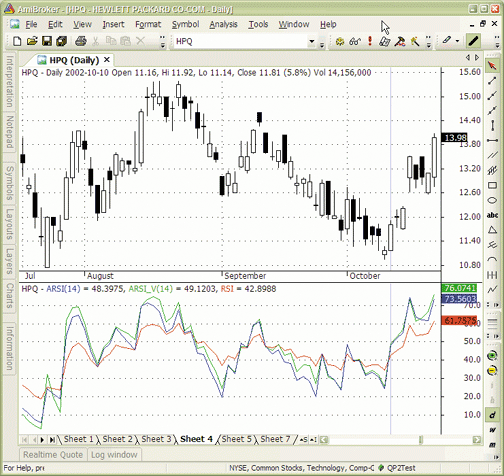Select the vertical line drawing tool
Viewport: 504px width, 476px height.
tap(492, 125)
